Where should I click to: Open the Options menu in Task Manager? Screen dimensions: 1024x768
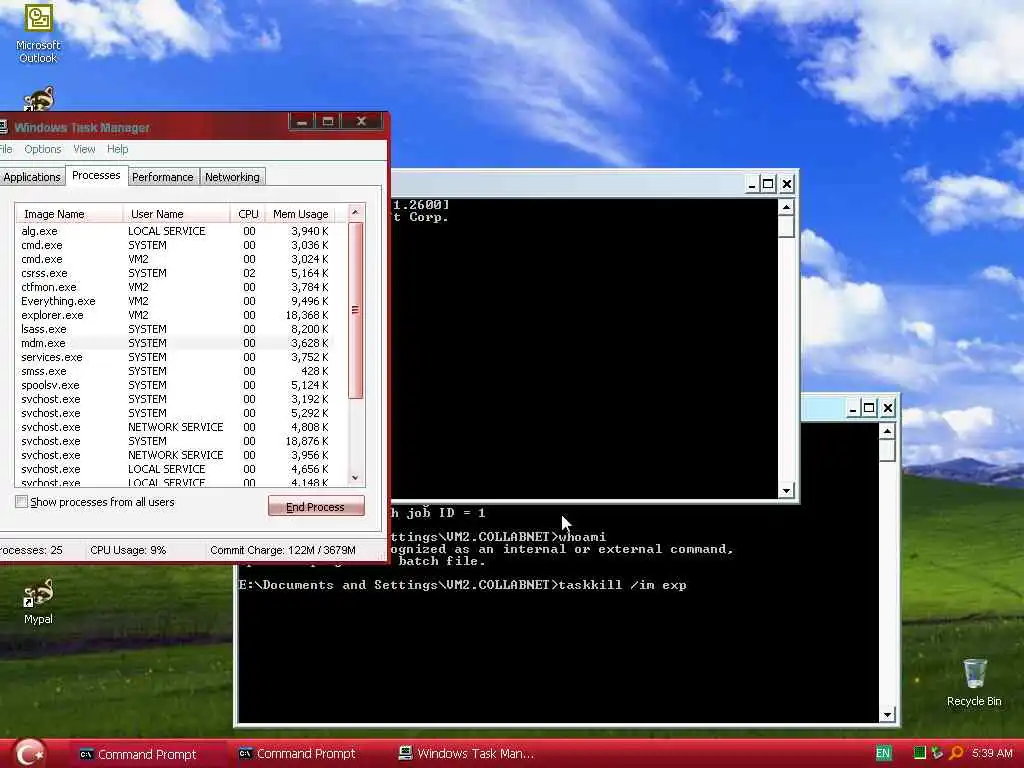pyautogui.click(x=42, y=149)
